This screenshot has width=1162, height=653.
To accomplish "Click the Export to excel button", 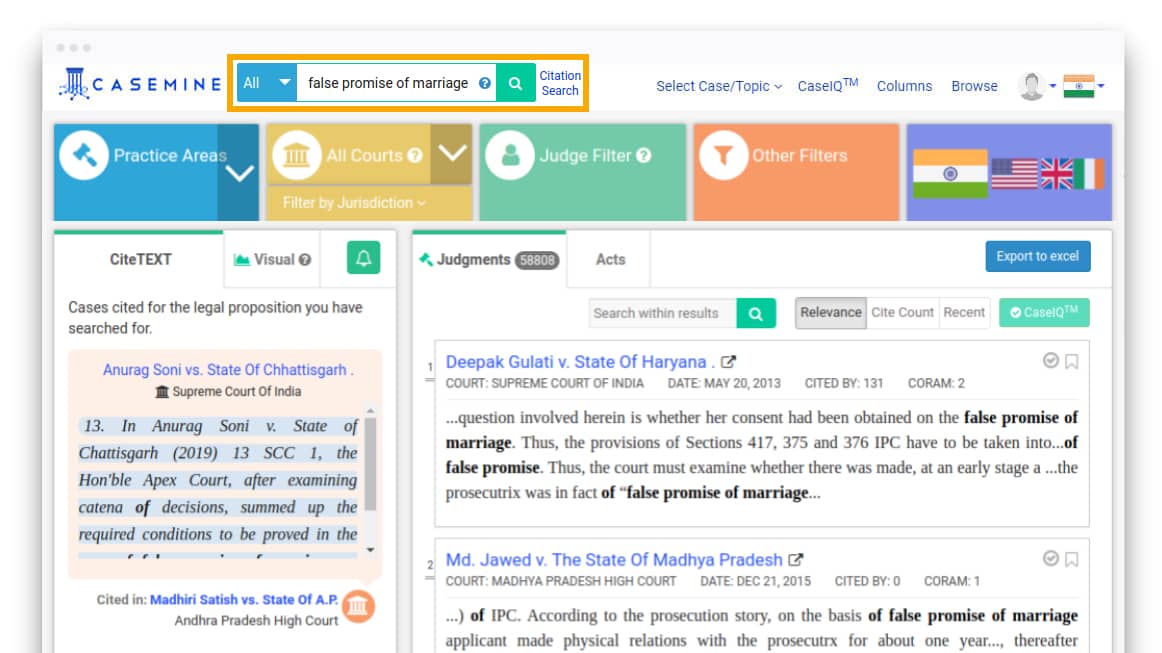I will [x=1037, y=256].
